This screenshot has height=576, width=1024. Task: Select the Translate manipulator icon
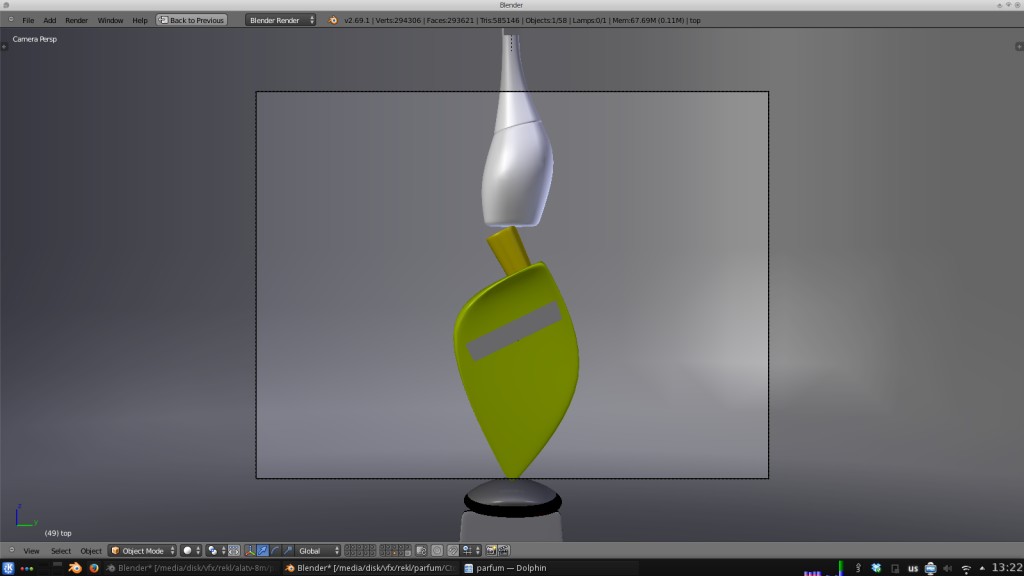tap(262, 550)
